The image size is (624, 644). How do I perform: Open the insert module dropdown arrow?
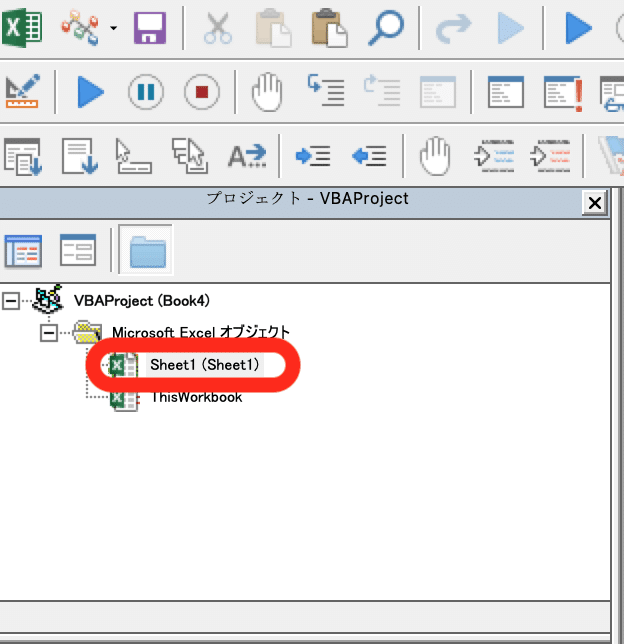(113, 28)
